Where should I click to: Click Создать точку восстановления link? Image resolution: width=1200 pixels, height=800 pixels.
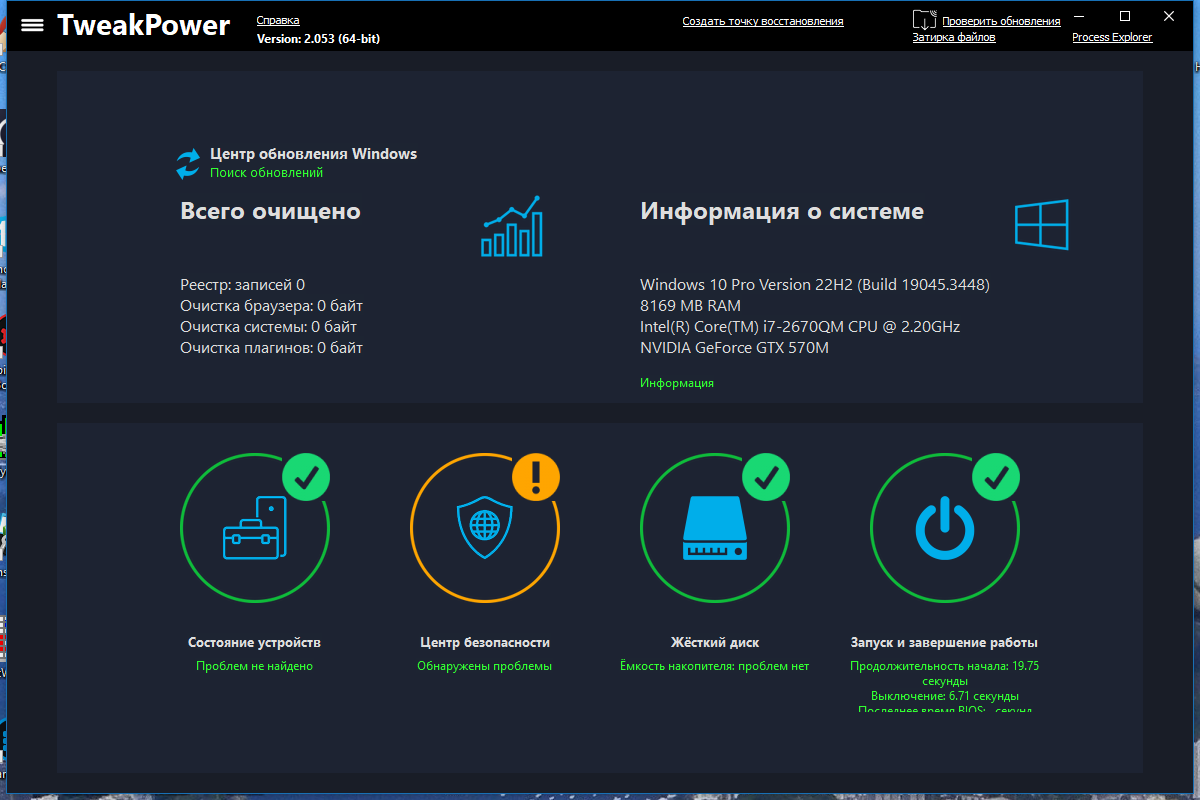point(762,21)
